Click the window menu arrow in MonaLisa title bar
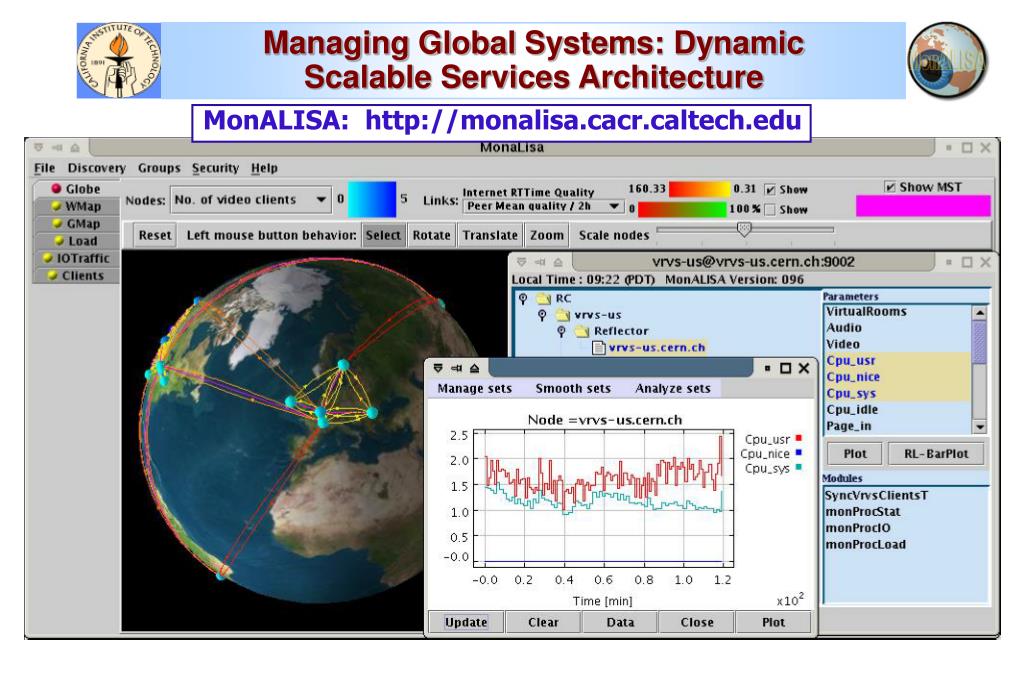 point(39,148)
